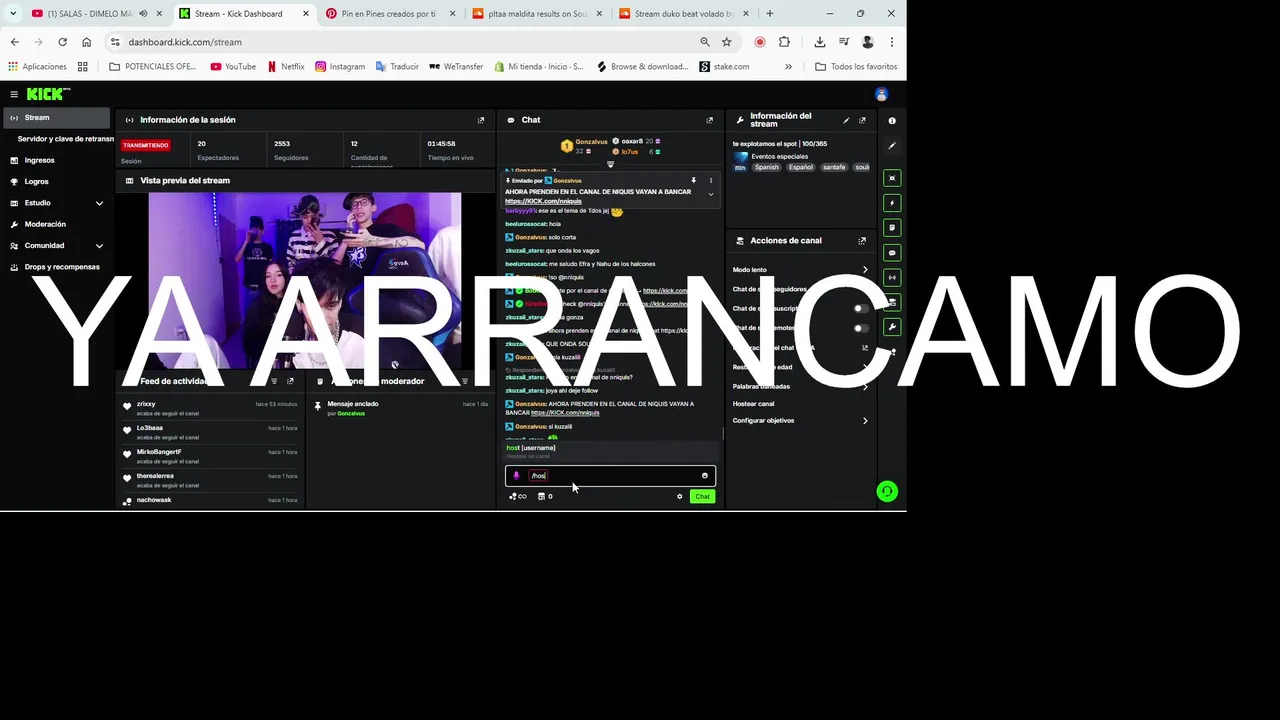
Task: Select host [username] command suggestion
Action: [610, 451]
